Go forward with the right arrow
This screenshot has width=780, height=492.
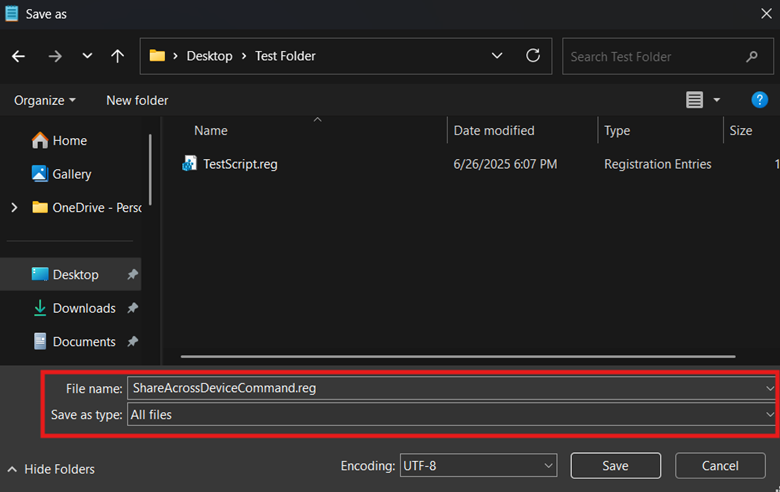click(55, 56)
